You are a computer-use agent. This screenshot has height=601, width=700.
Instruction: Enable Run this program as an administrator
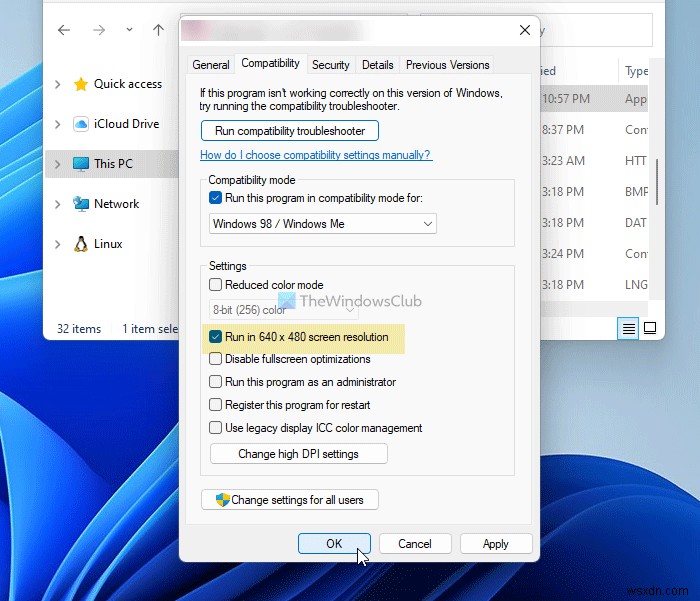pyautogui.click(x=215, y=382)
